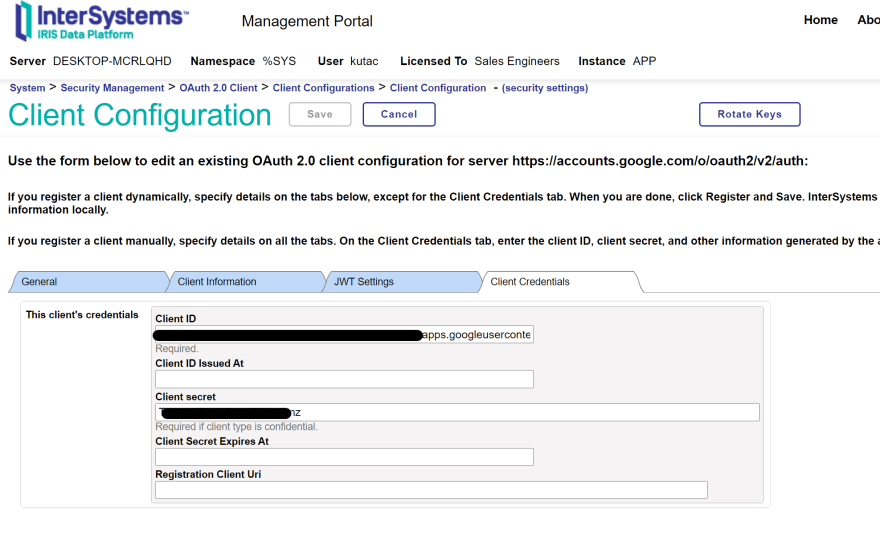Screen dimensions: 880x538
Task: Click the Save button
Action: click(320, 114)
